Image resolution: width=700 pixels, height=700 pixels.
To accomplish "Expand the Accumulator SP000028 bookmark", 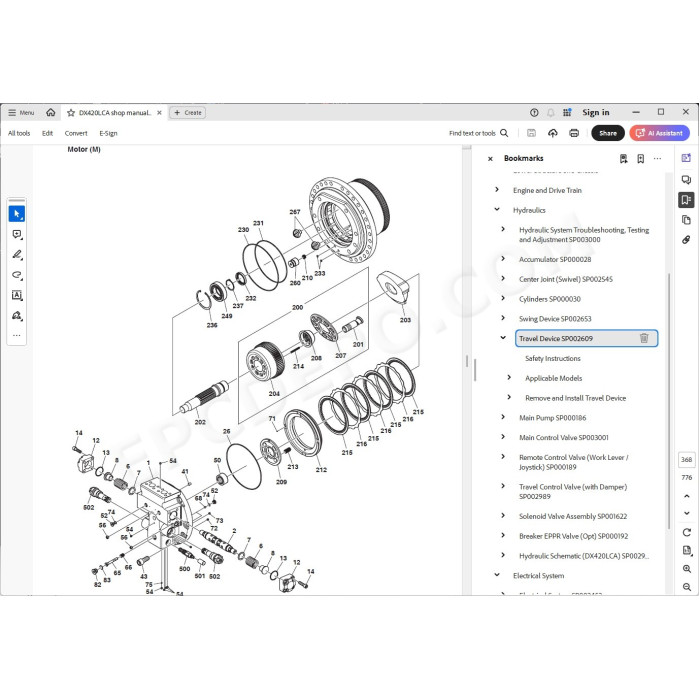I will [x=503, y=258].
